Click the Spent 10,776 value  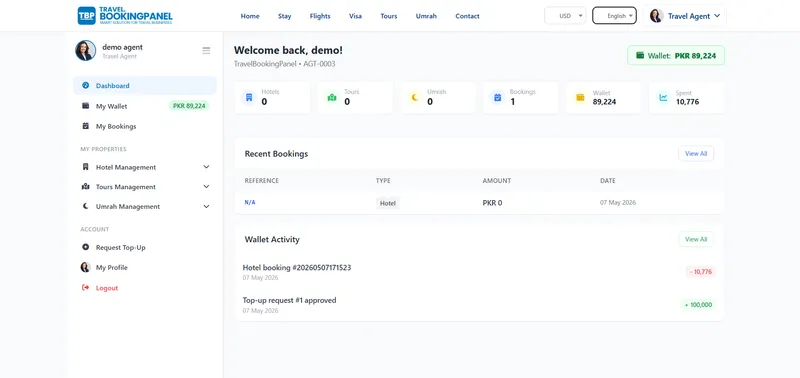click(687, 102)
